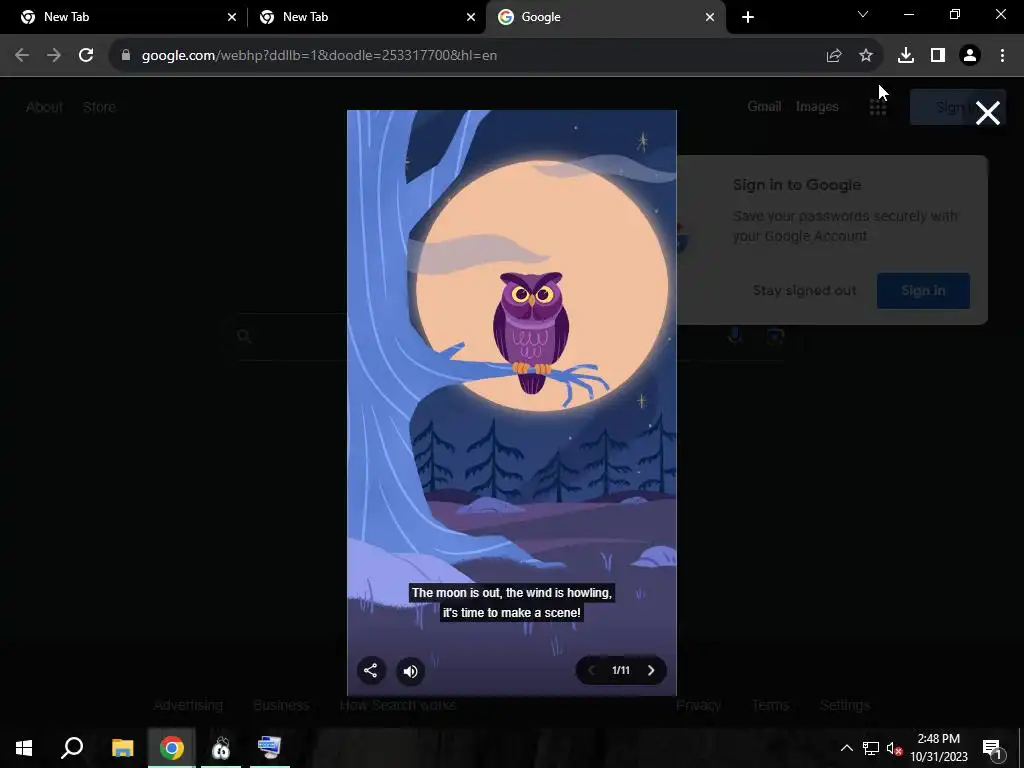
Task: Open notification center icon
Action: click(x=992, y=748)
